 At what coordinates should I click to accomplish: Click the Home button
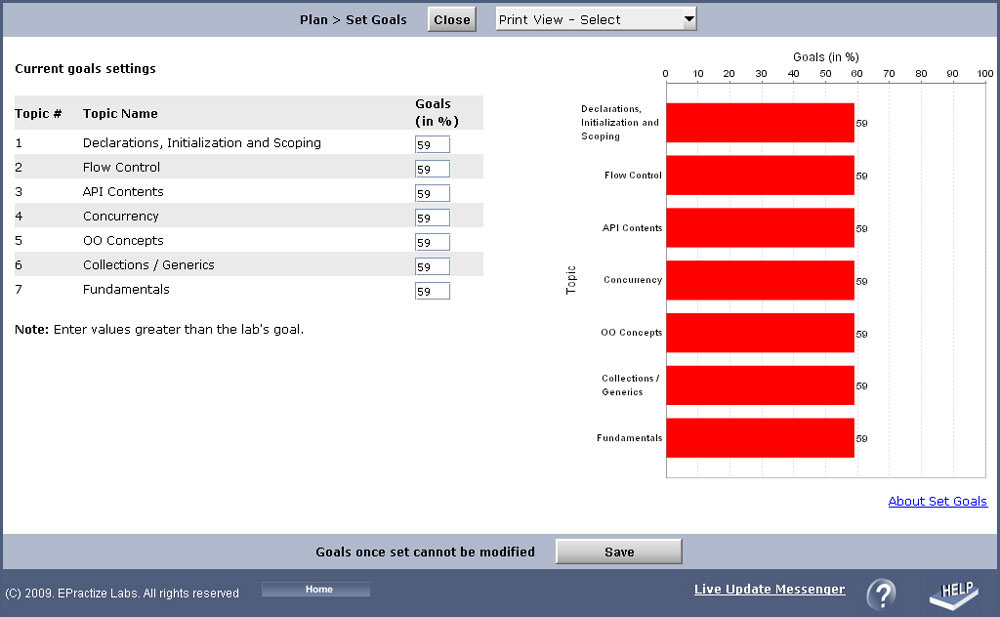316,589
